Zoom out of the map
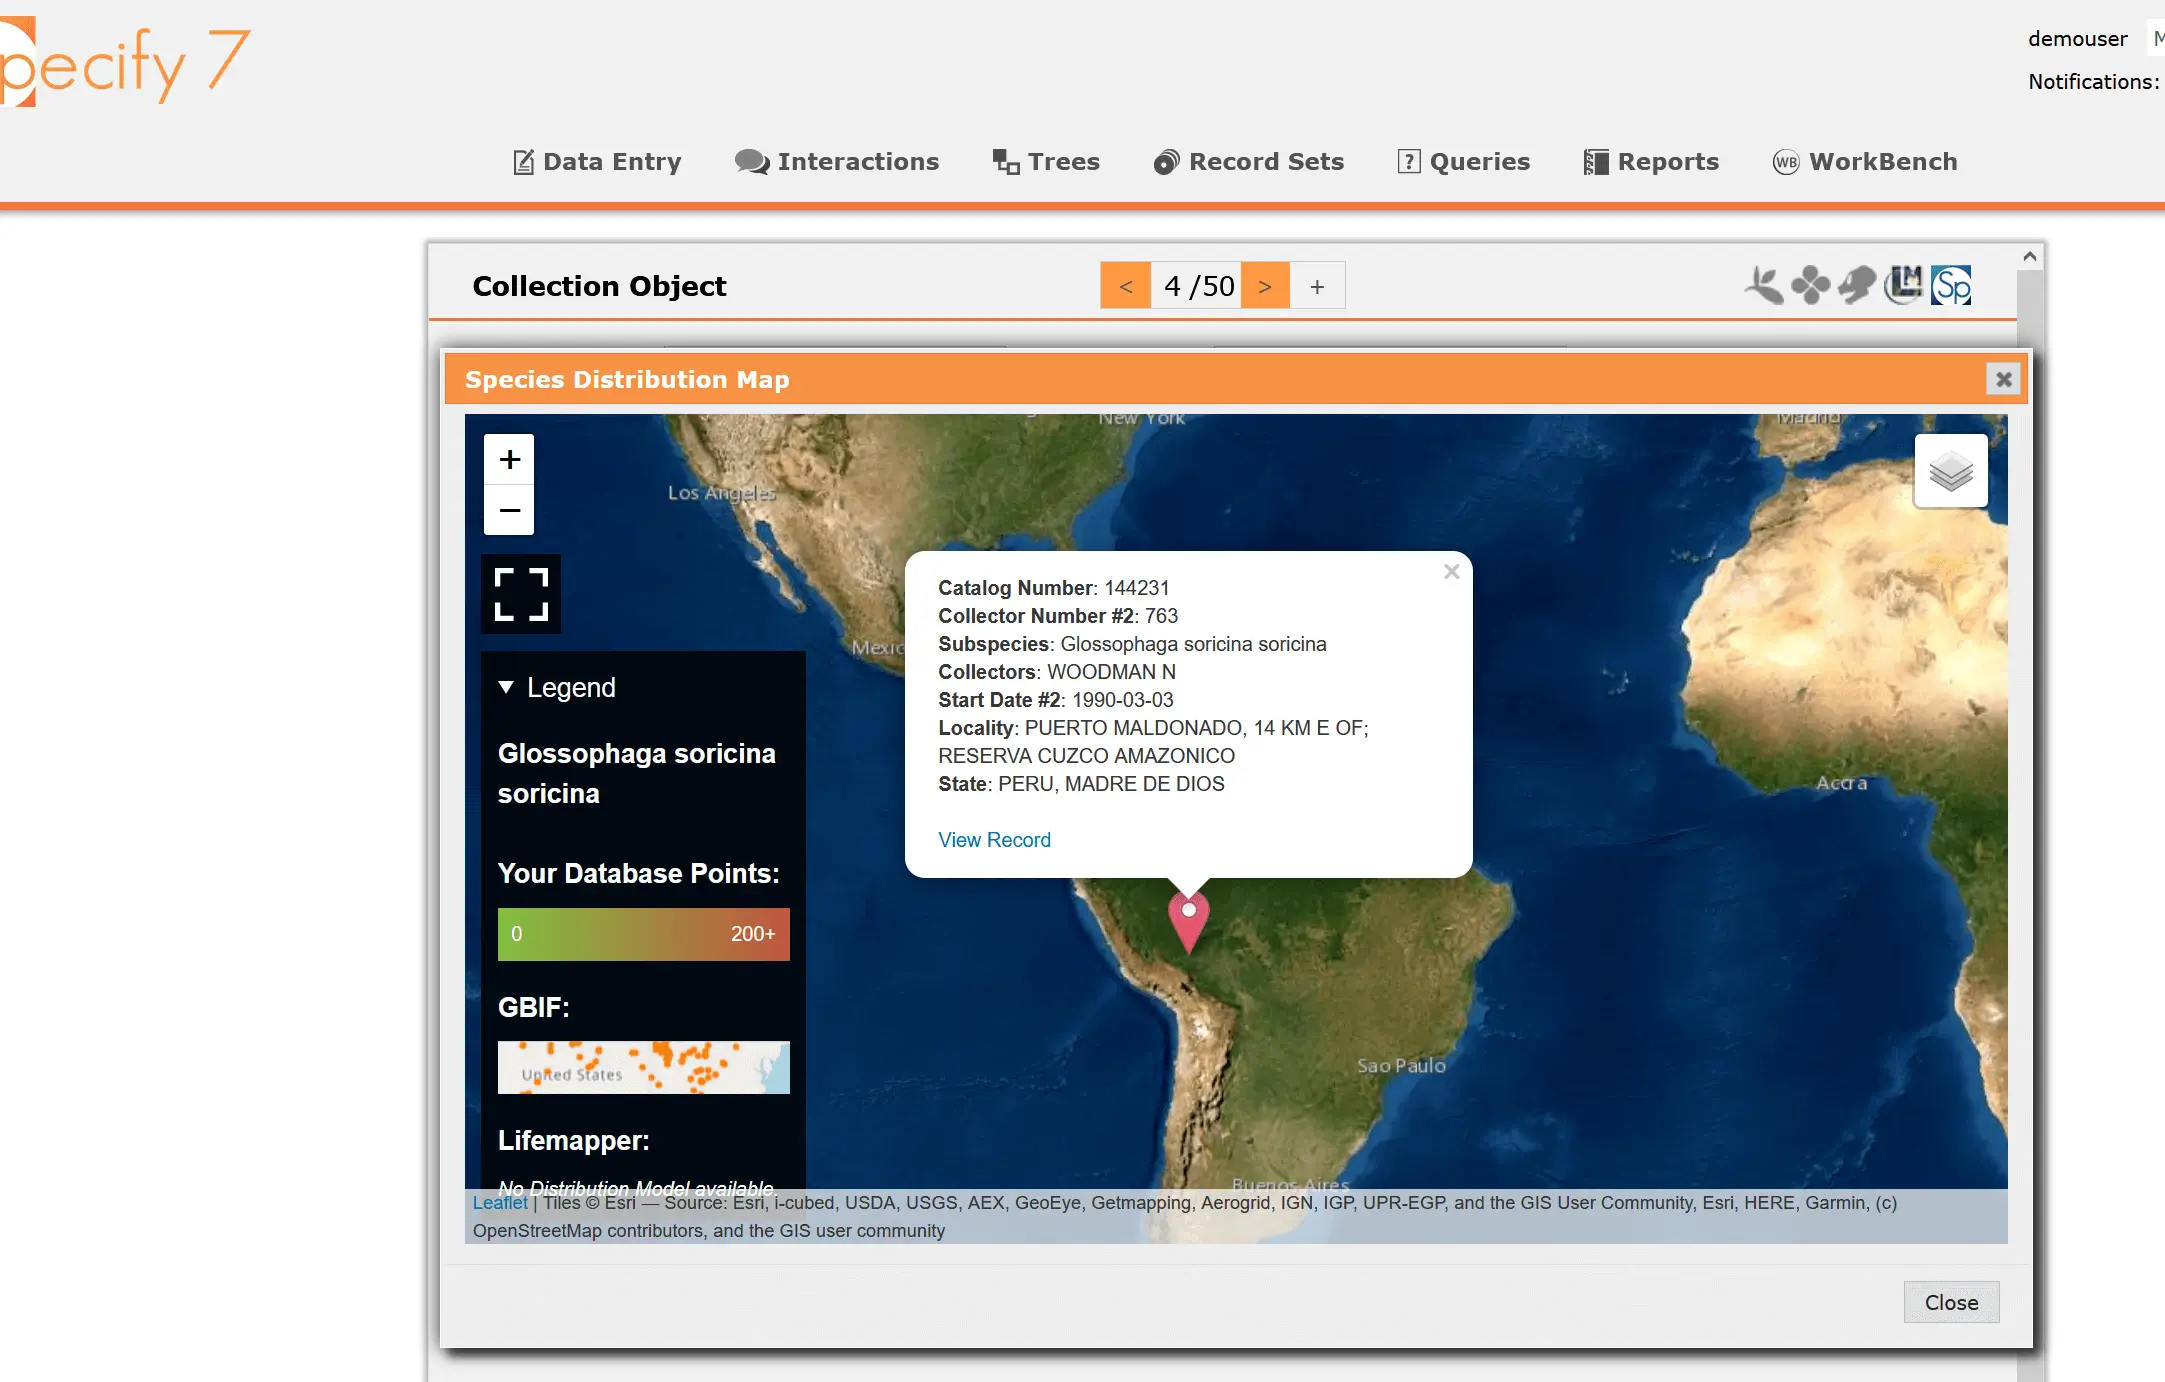2165x1382 pixels. pos(509,510)
